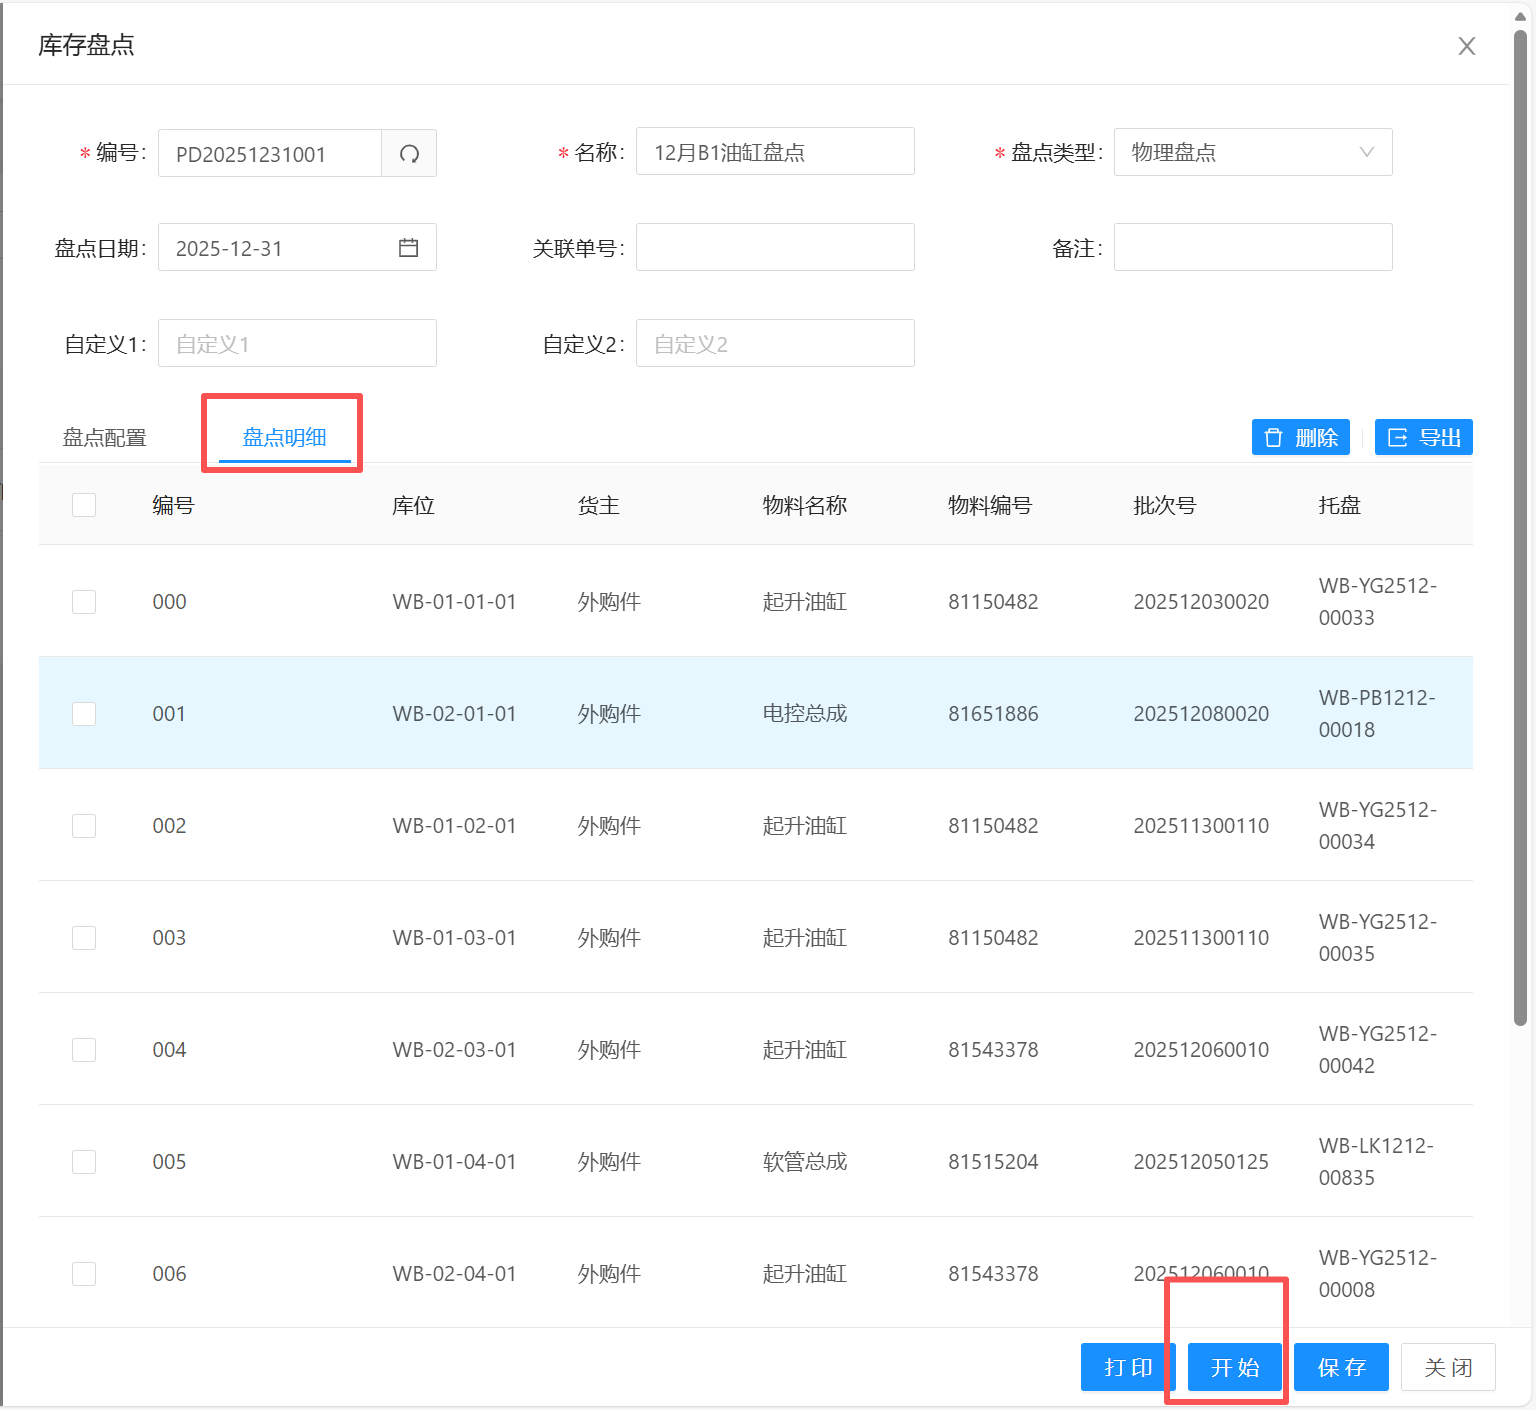Select the checkbox for row 003
The image size is (1536, 1410).
tap(84, 938)
